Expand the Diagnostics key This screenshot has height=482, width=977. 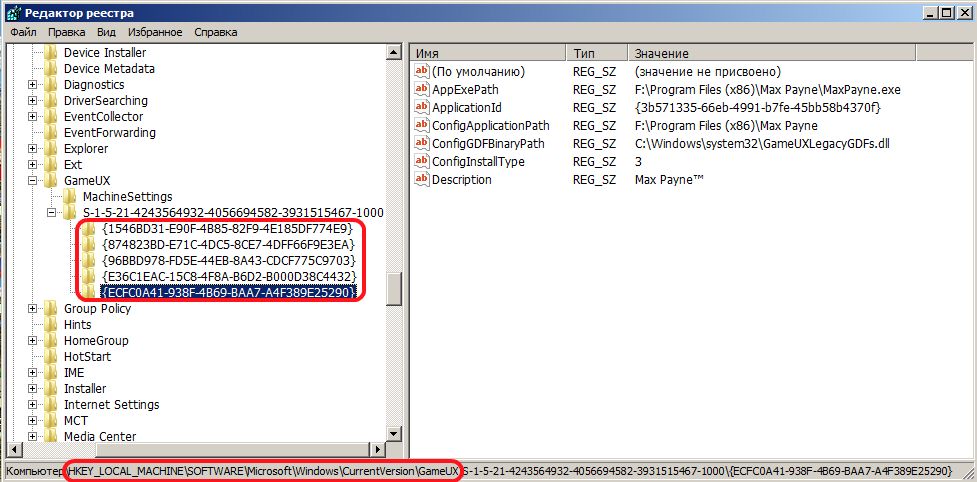point(32,85)
